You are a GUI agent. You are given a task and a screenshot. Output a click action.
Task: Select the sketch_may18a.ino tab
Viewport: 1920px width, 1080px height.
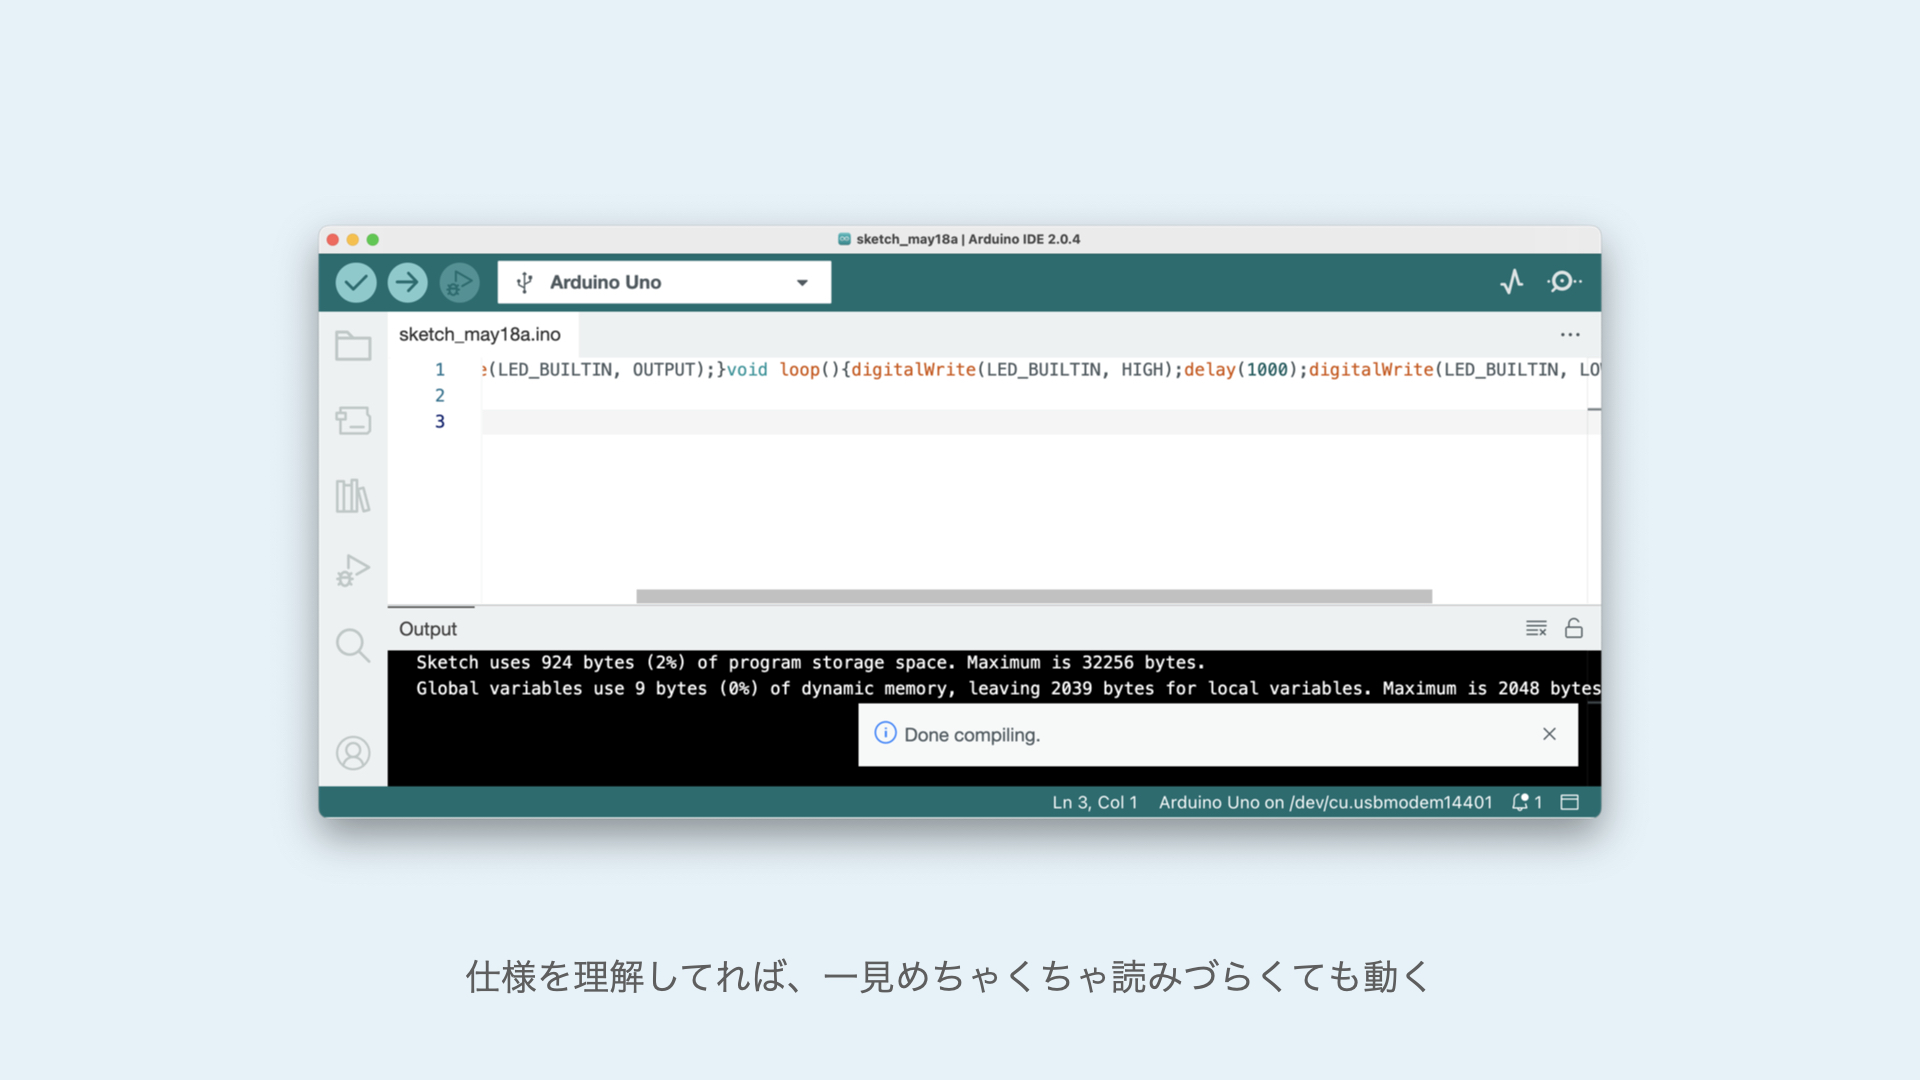click(480, 335)
